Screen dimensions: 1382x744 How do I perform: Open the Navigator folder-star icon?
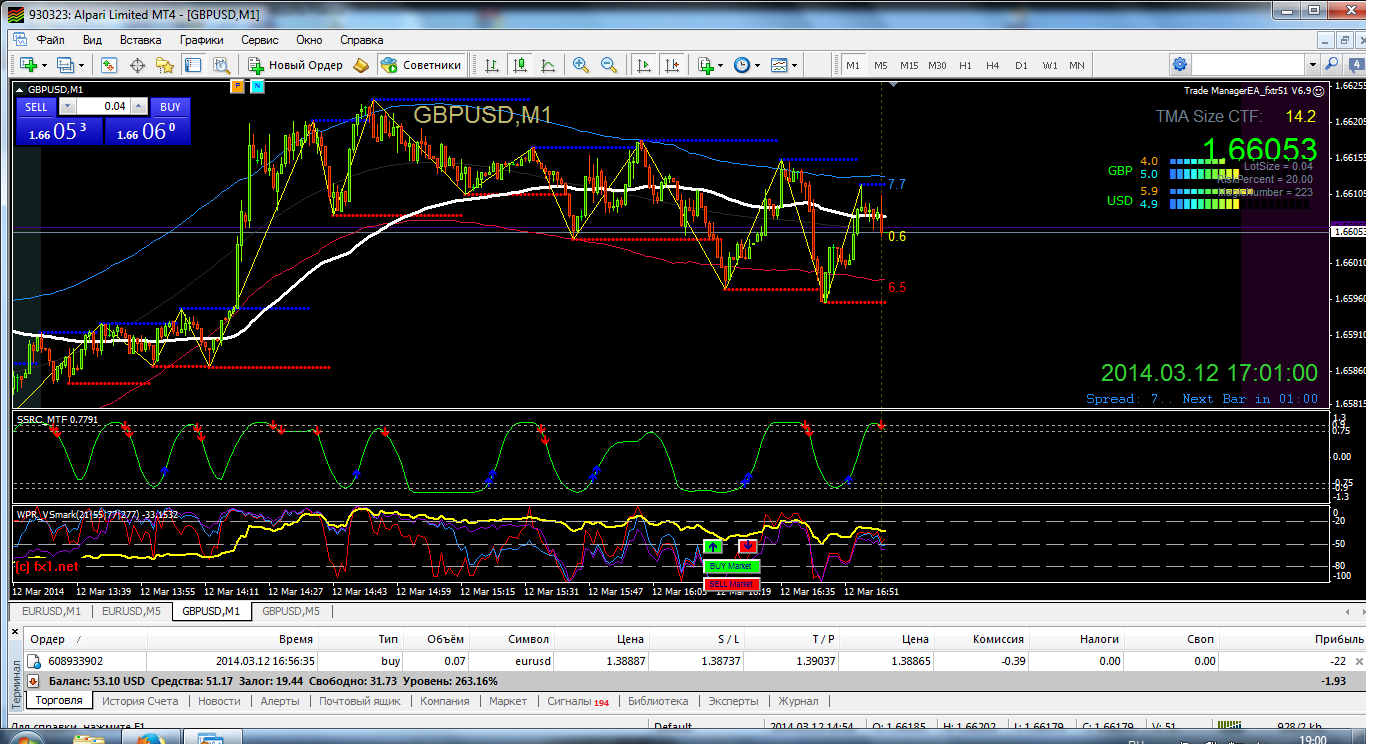click(x=165, y=65)
